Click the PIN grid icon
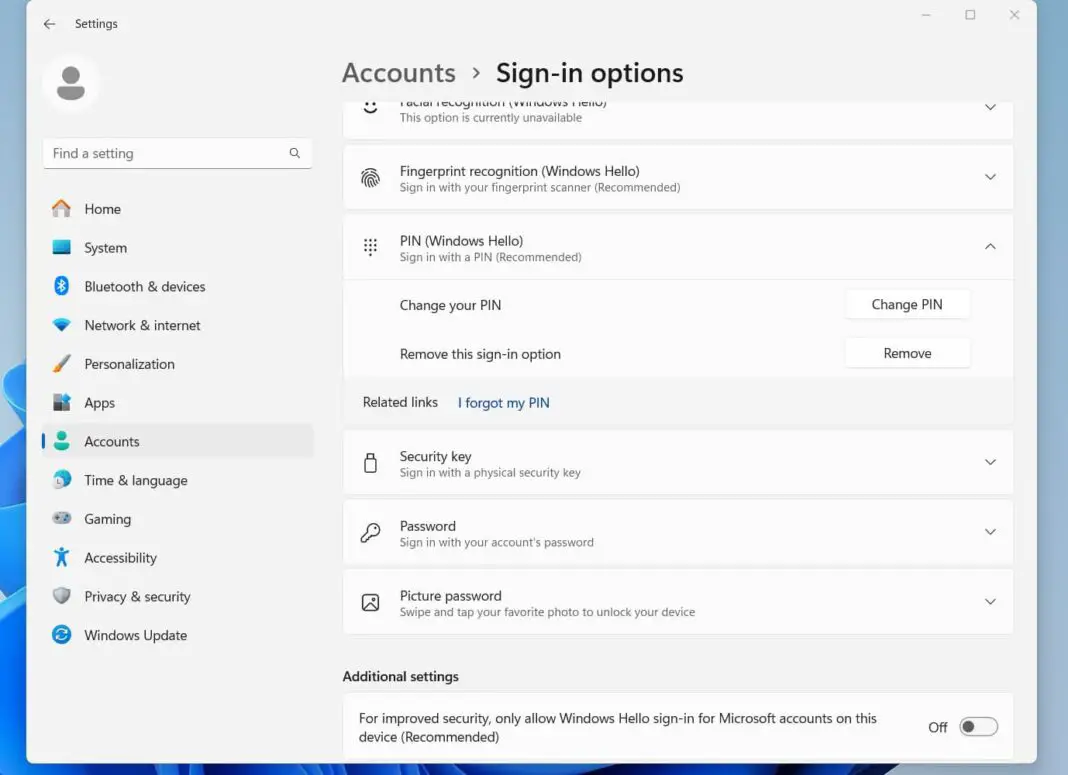The image size is (1068, 775). [x=371, y=247]
